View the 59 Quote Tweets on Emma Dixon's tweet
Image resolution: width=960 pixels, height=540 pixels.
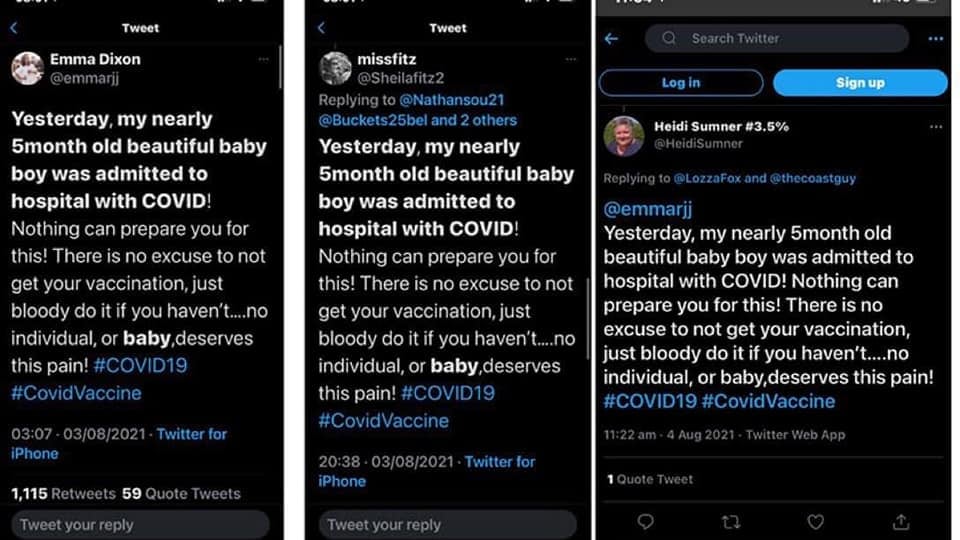coord(181,493)
